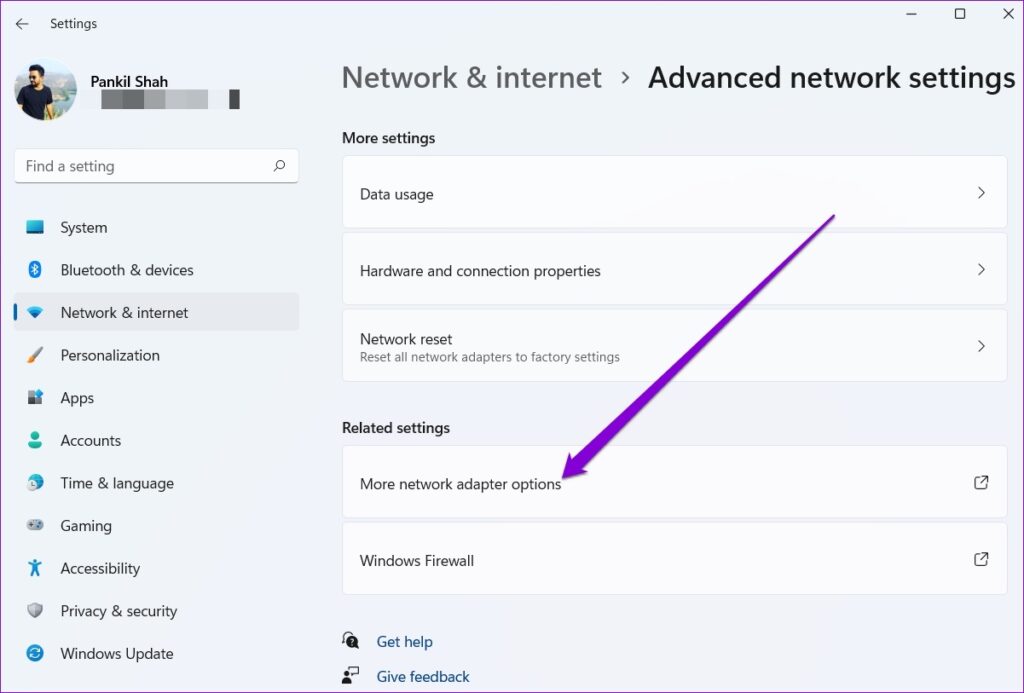Select the Gaming Xbox icon
1024x693 pixels.
[35, 525]
